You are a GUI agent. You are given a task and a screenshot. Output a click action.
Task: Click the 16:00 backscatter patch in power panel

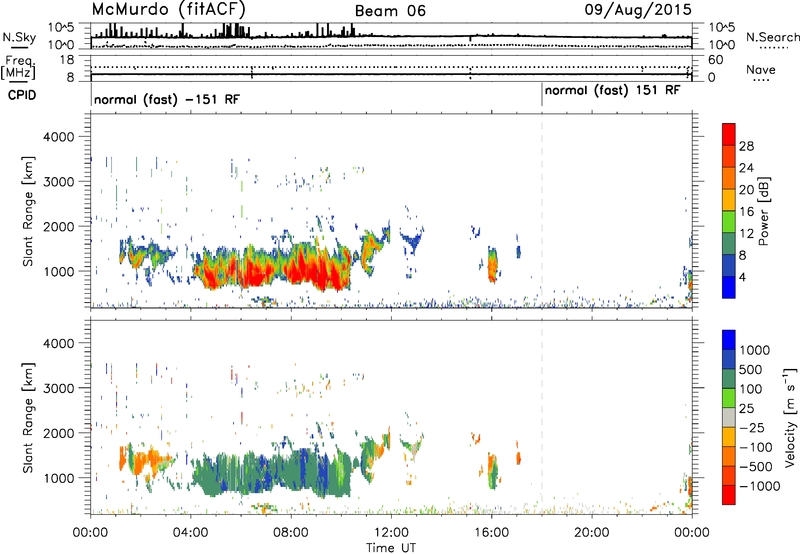click(492, 265)
